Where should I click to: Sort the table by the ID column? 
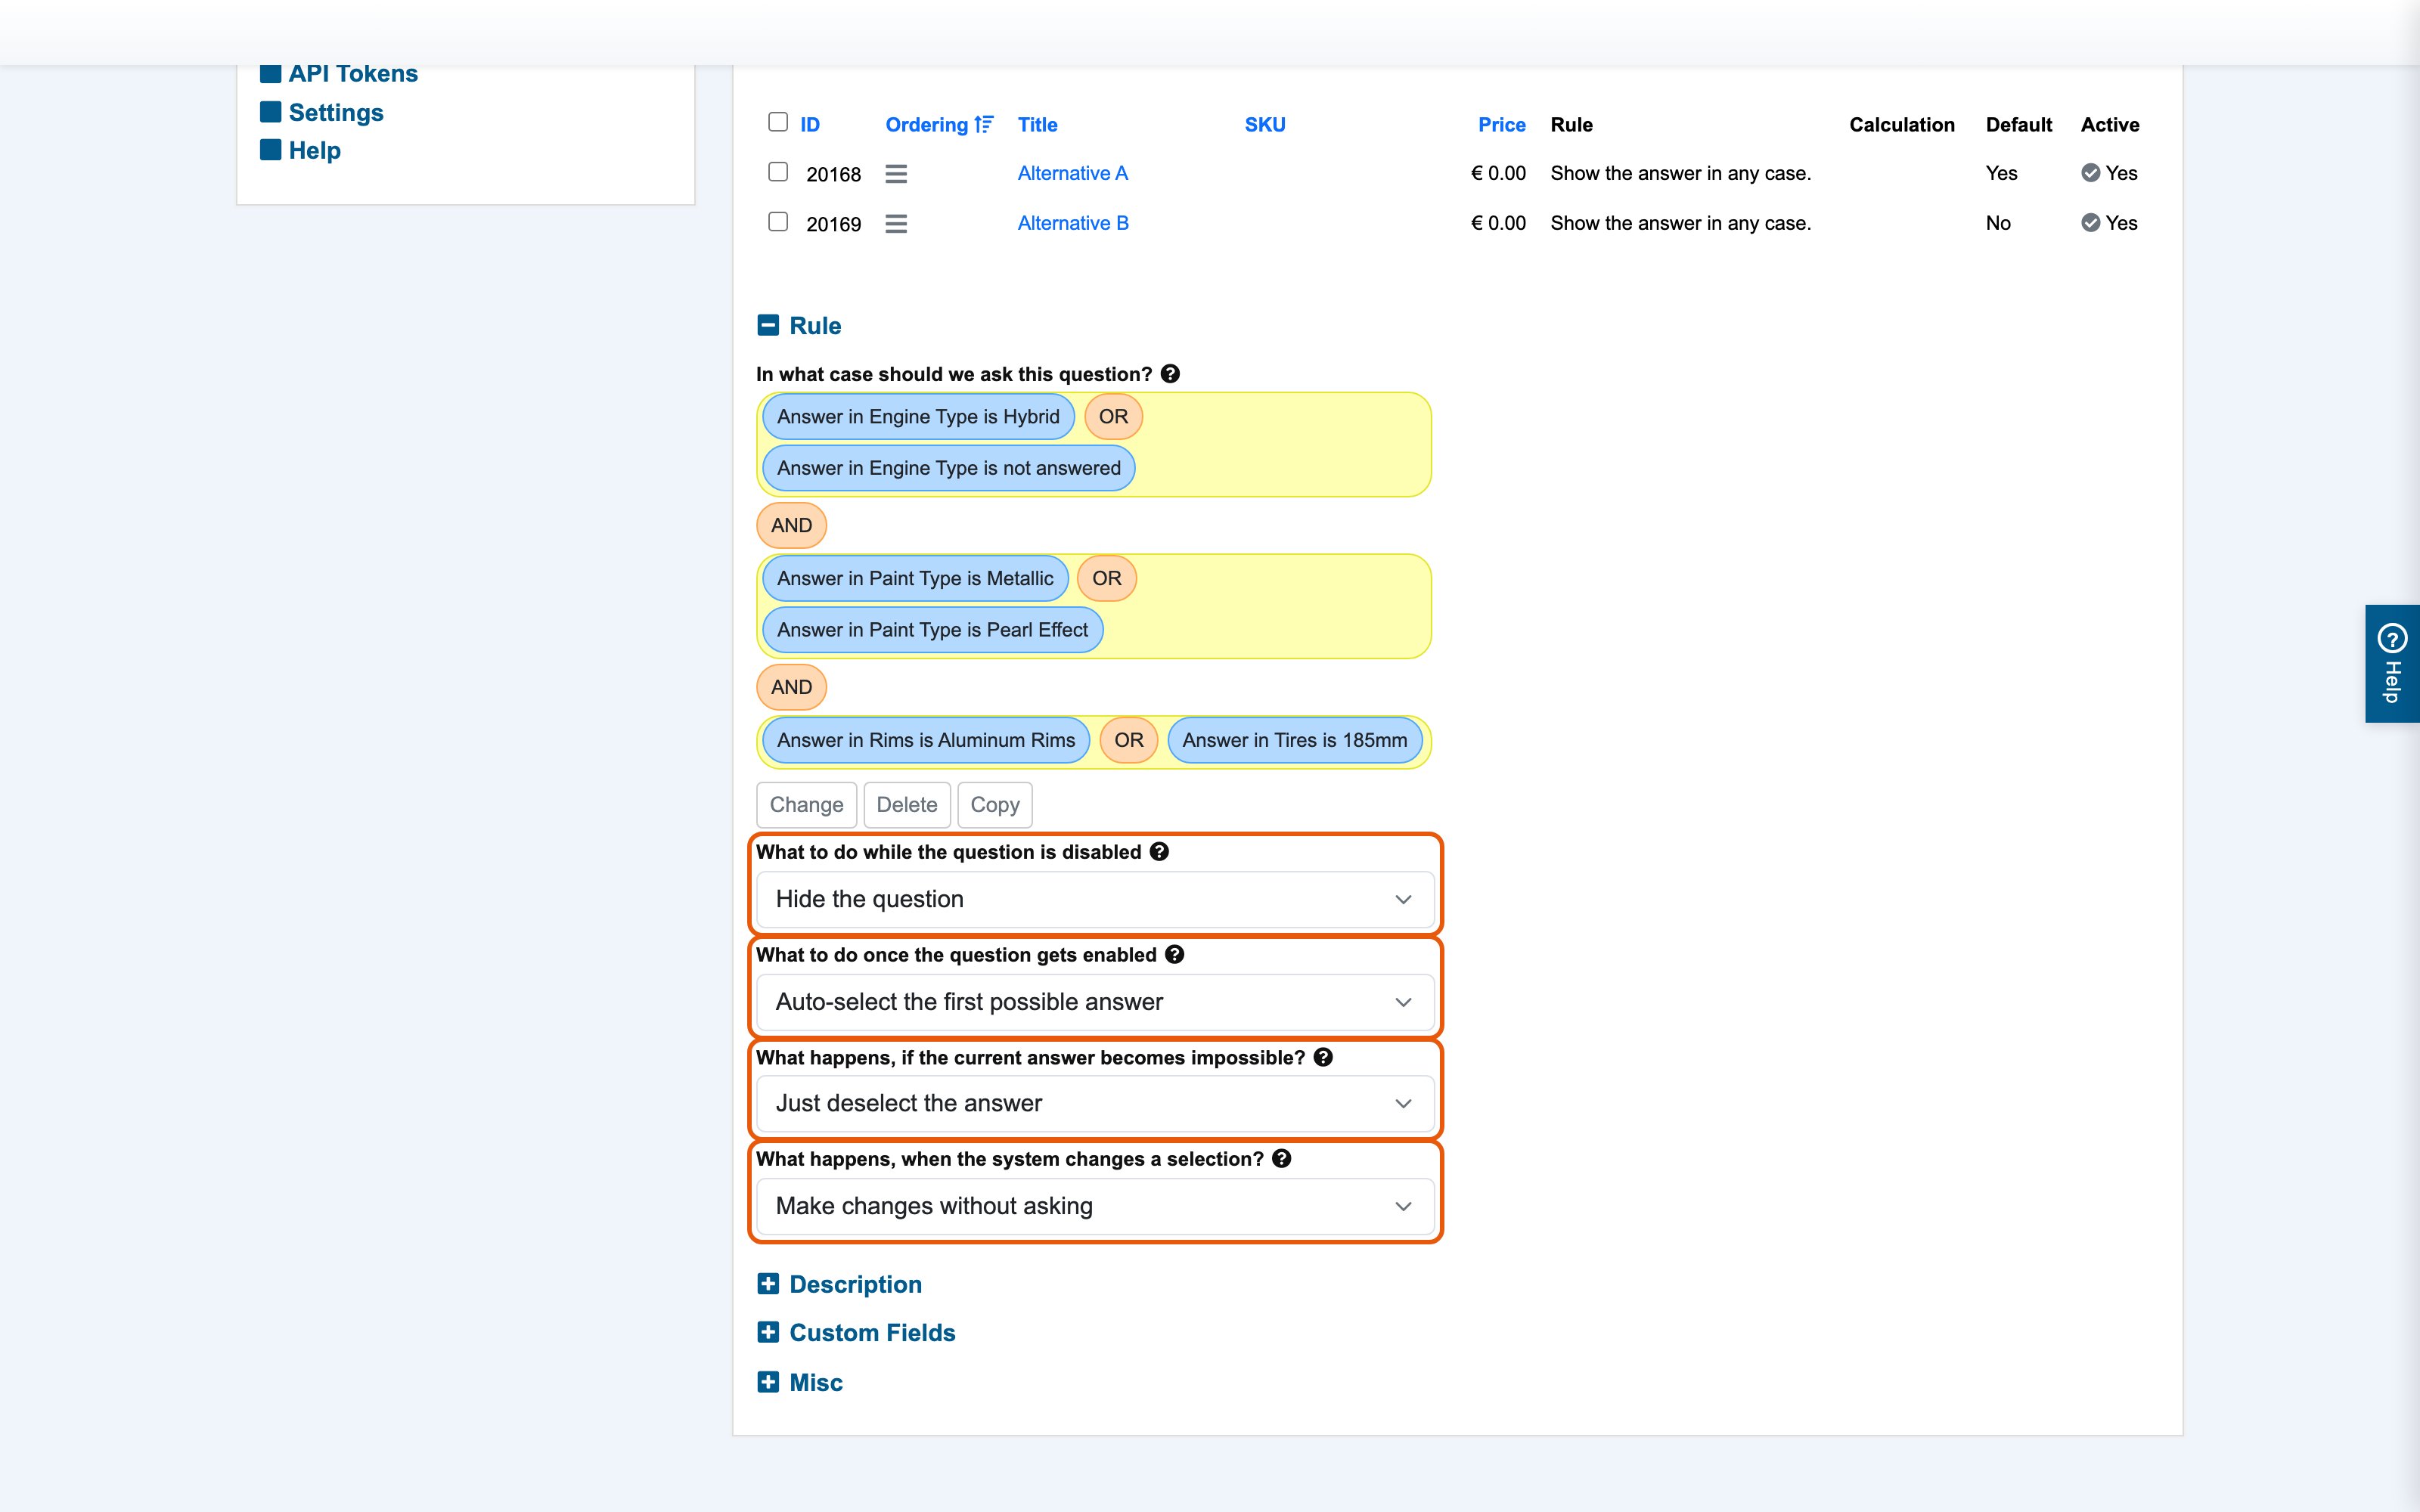(810, 125)
